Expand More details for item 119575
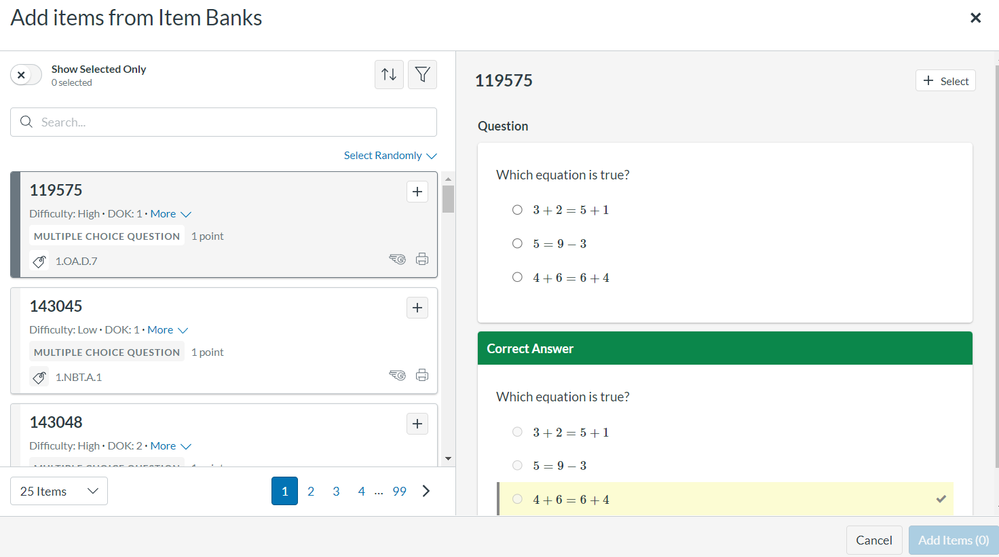 (170, 214)
